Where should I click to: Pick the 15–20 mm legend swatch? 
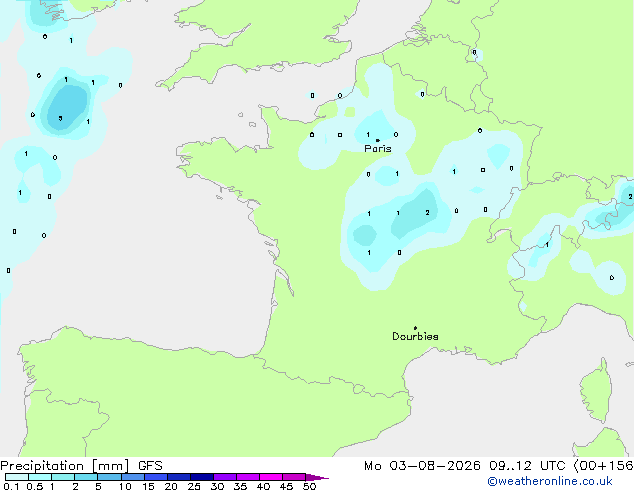(156, 477)
